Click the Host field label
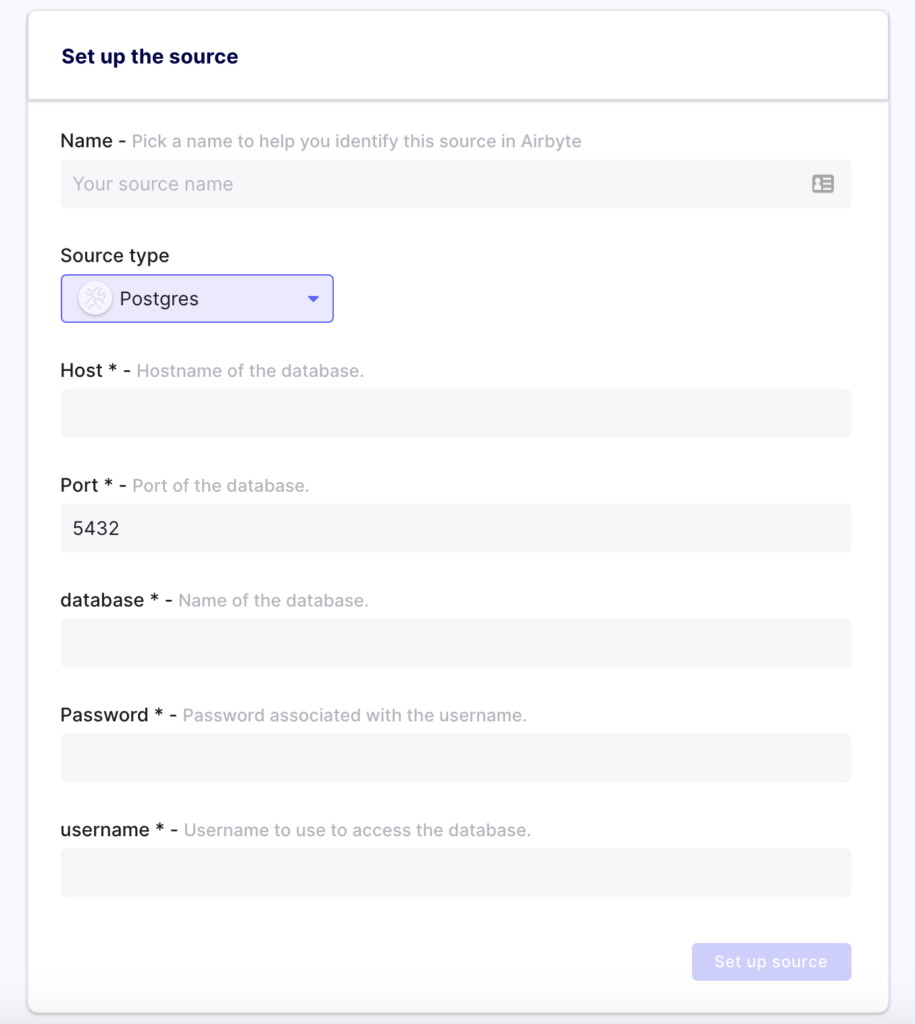Viewport: 915px width, 1024px height. point(82,371)
